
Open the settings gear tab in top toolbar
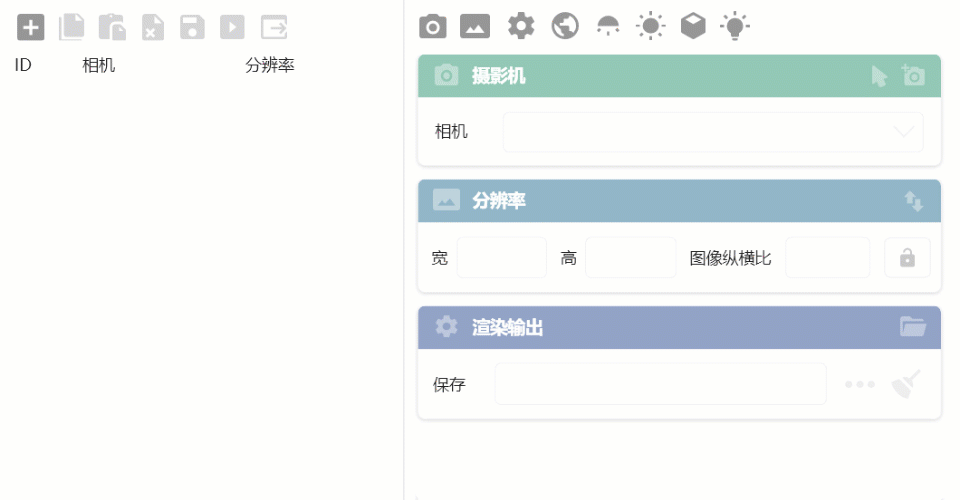521,26
